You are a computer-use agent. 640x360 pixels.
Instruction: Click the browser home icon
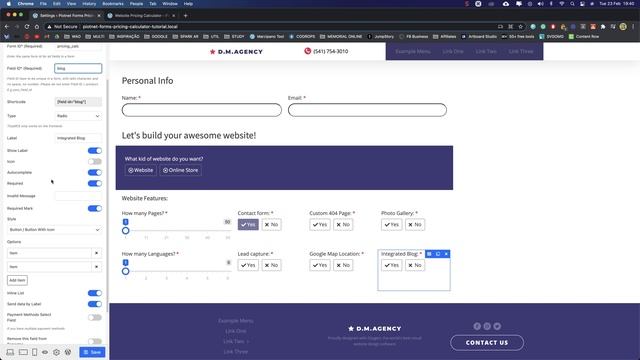(x=37, y=27)
